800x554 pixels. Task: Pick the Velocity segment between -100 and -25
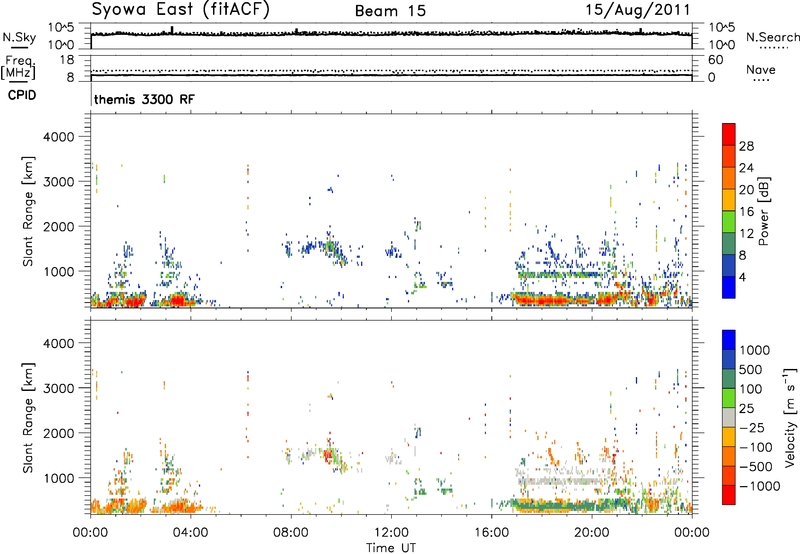pos(729,437)
